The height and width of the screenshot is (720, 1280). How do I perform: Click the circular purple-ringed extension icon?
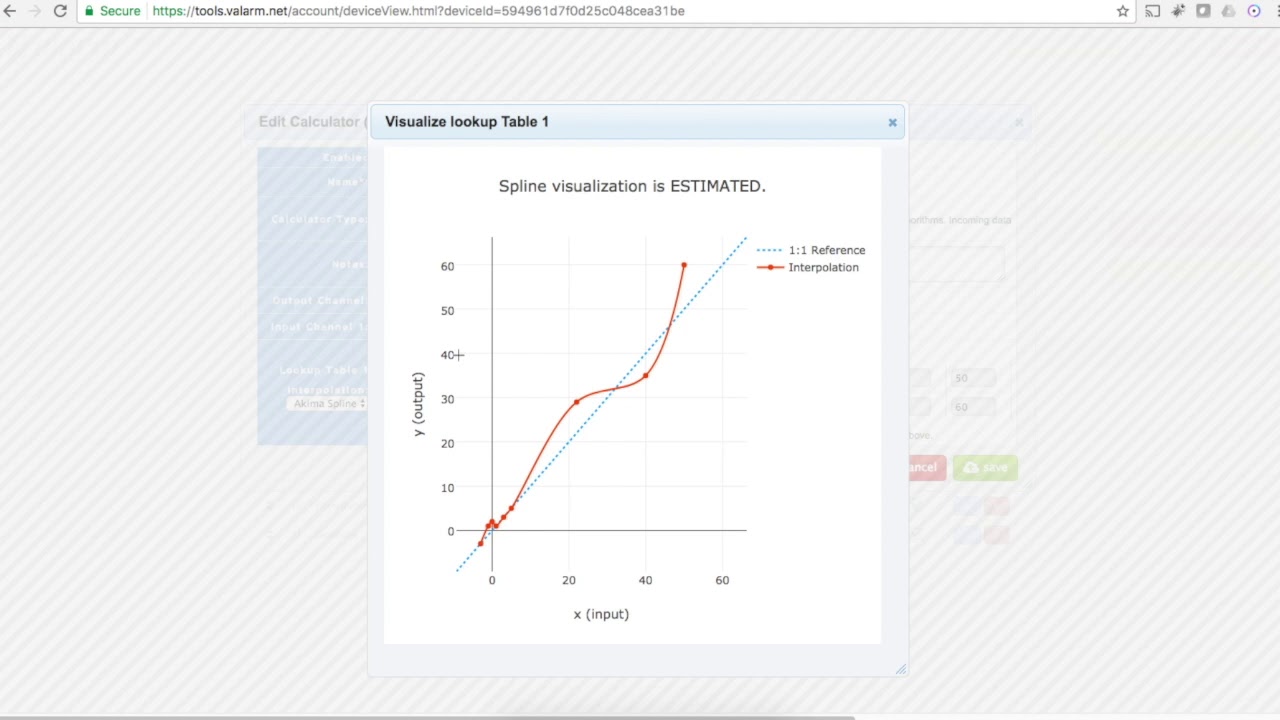tap(1254, 11)
